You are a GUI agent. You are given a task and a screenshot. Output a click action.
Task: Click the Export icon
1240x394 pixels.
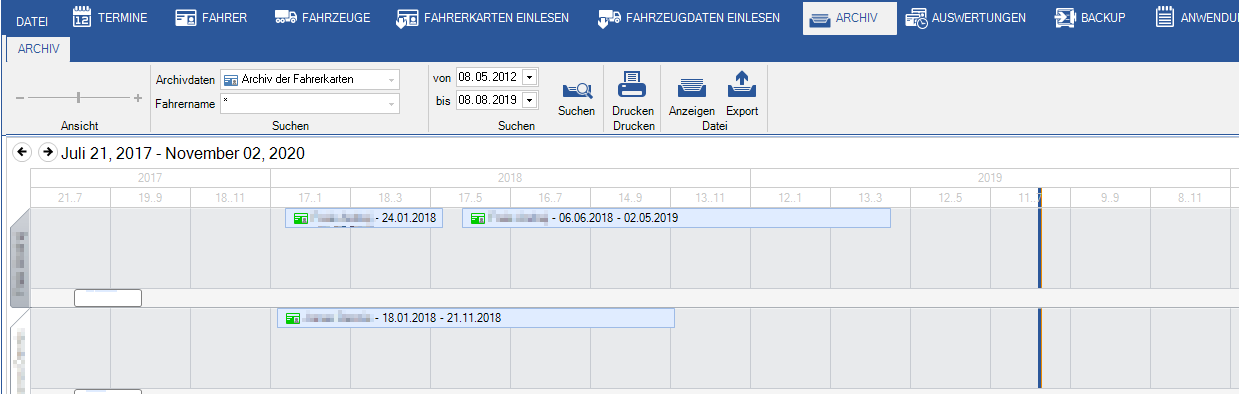tap(742, 84)
